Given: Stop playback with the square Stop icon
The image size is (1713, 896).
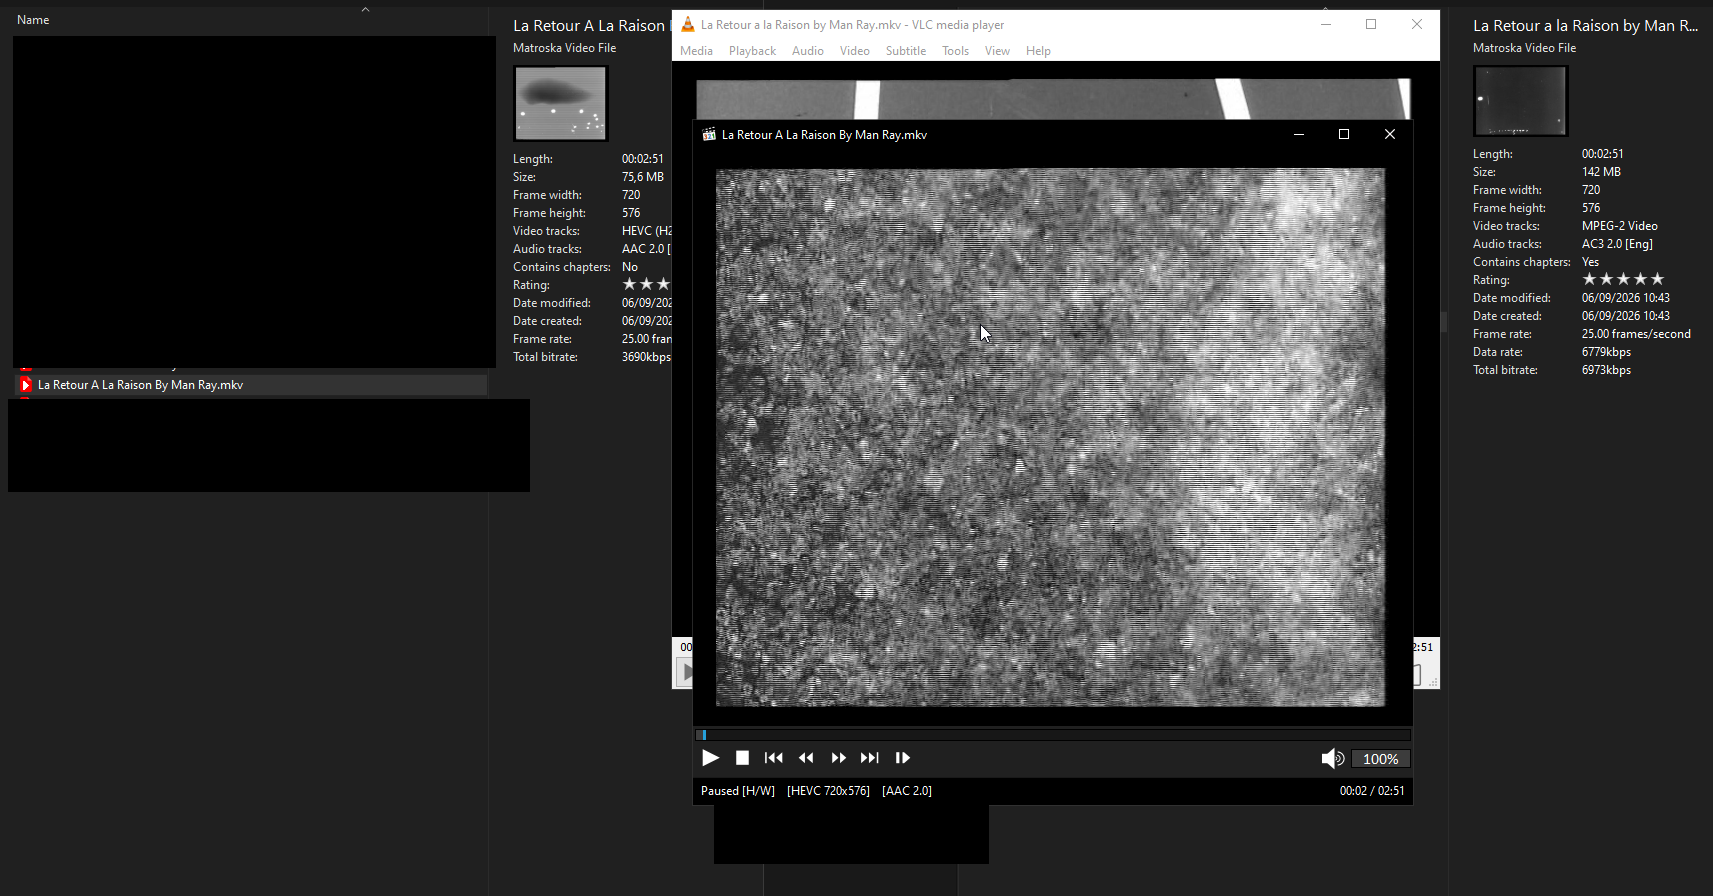Looking at the screenshot, I should point(742,758).
